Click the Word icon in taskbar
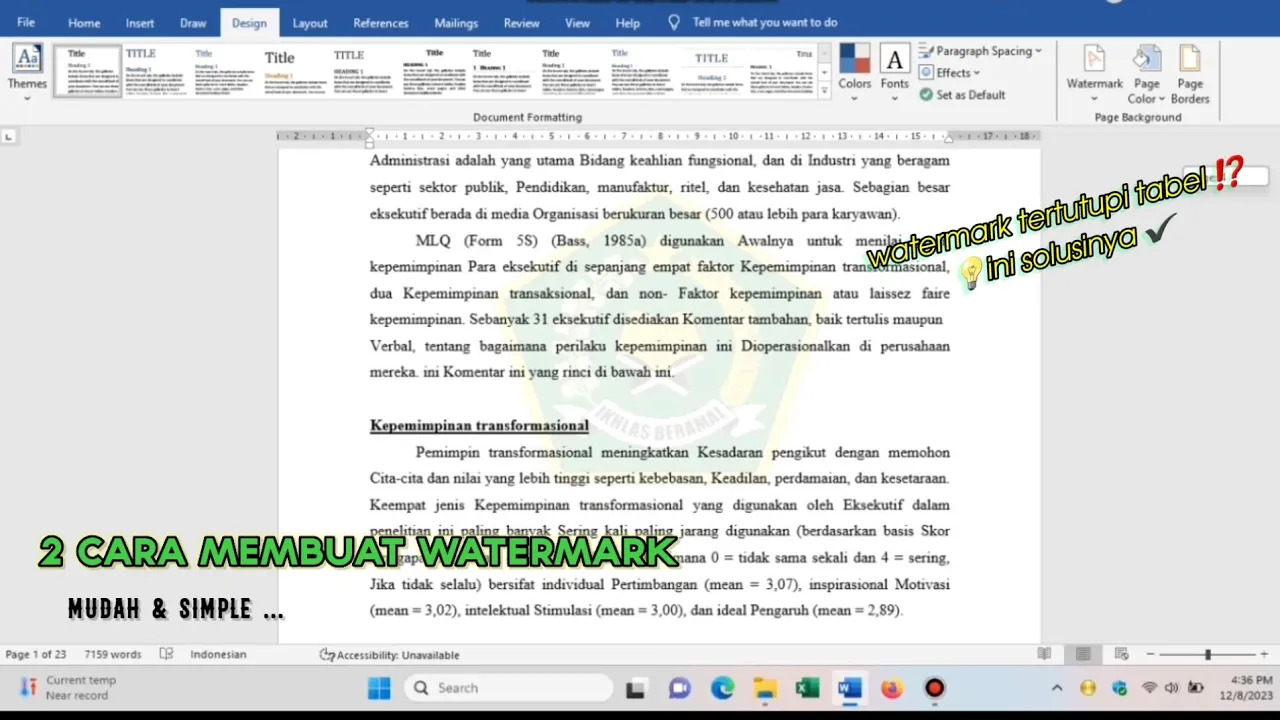The height and width of the screenshot is (720, 1280). (x=850, y=688)
